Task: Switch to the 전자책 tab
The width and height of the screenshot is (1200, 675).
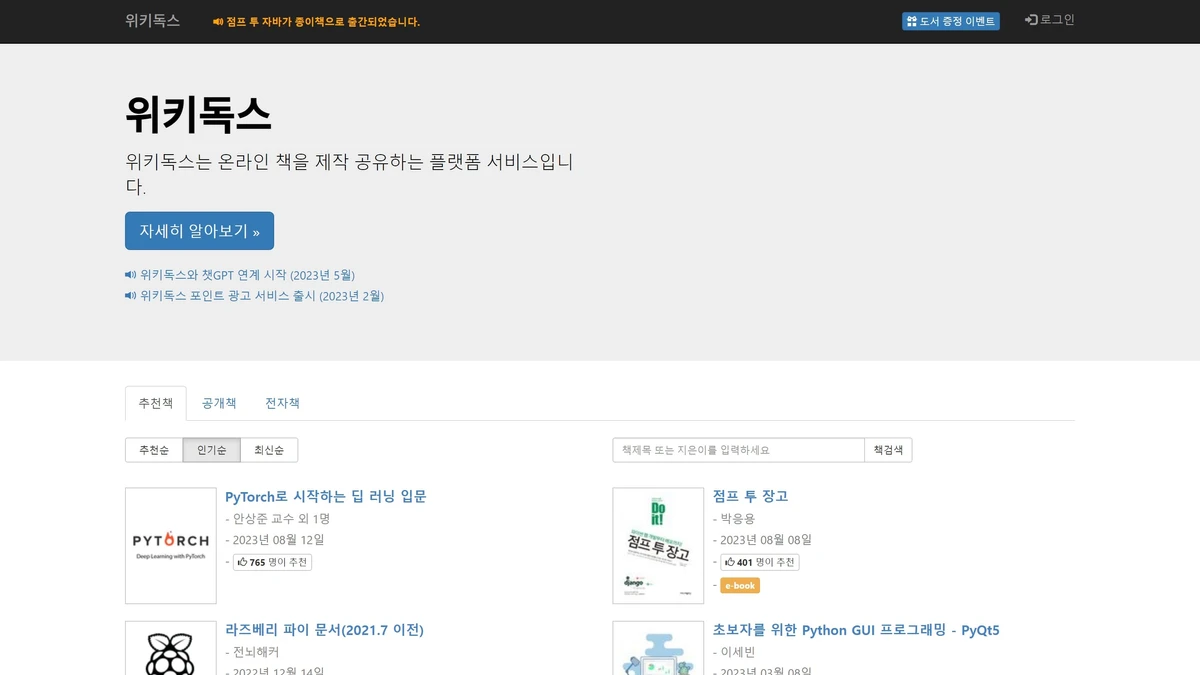Action: pos(282,403)
